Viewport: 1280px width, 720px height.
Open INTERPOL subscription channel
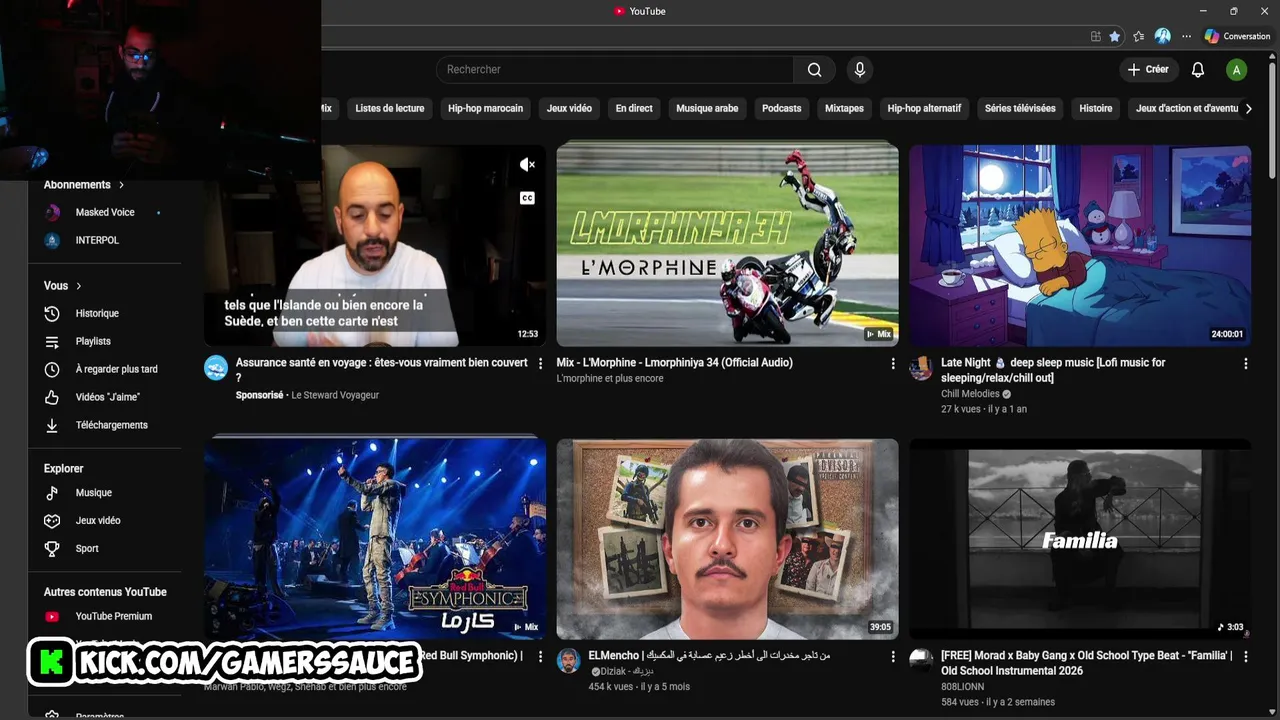tap(96, 240)
